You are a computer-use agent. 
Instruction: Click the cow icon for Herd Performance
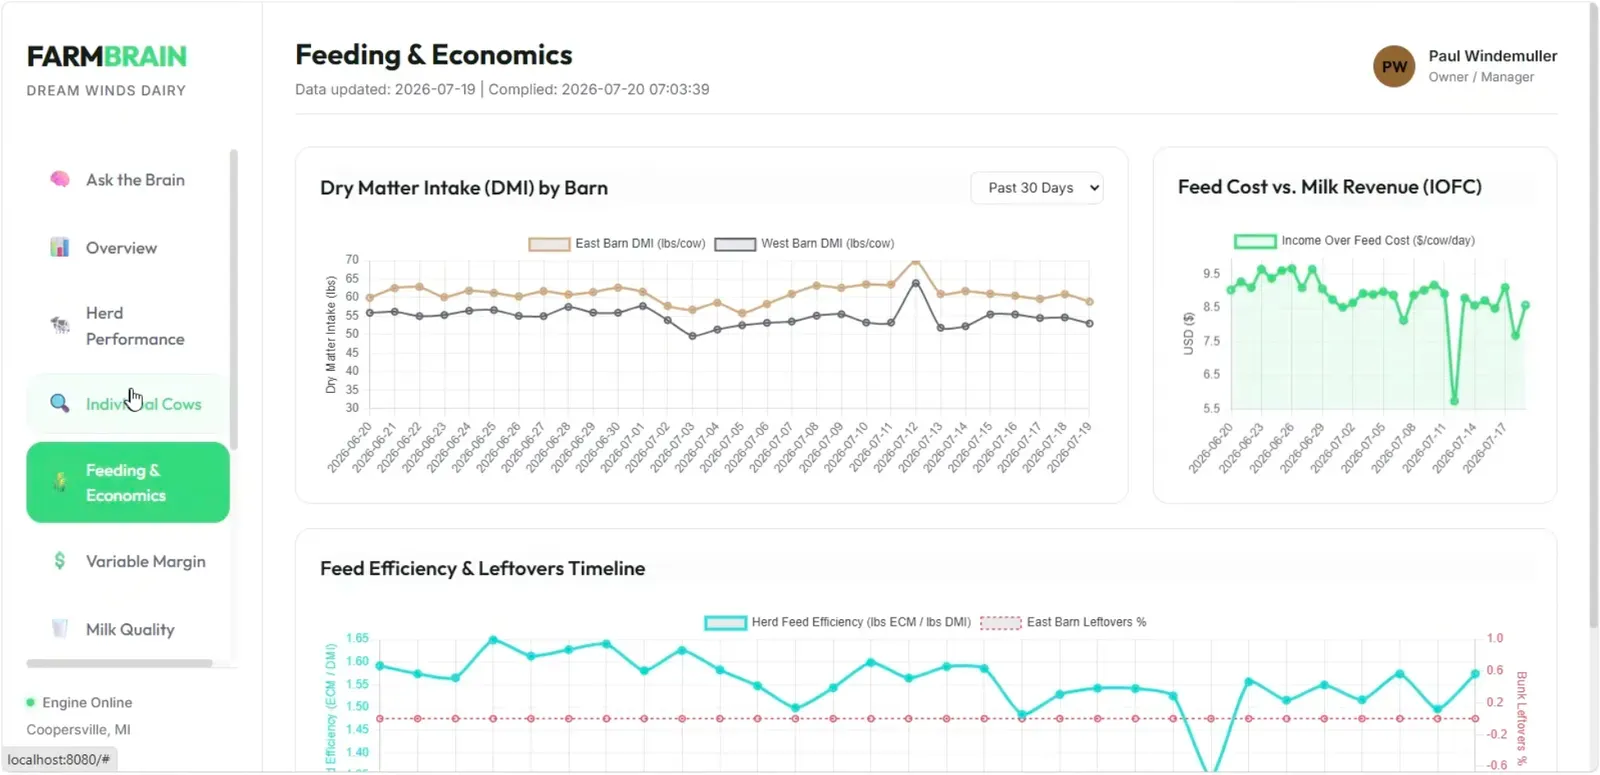click(x=60, y=325)
